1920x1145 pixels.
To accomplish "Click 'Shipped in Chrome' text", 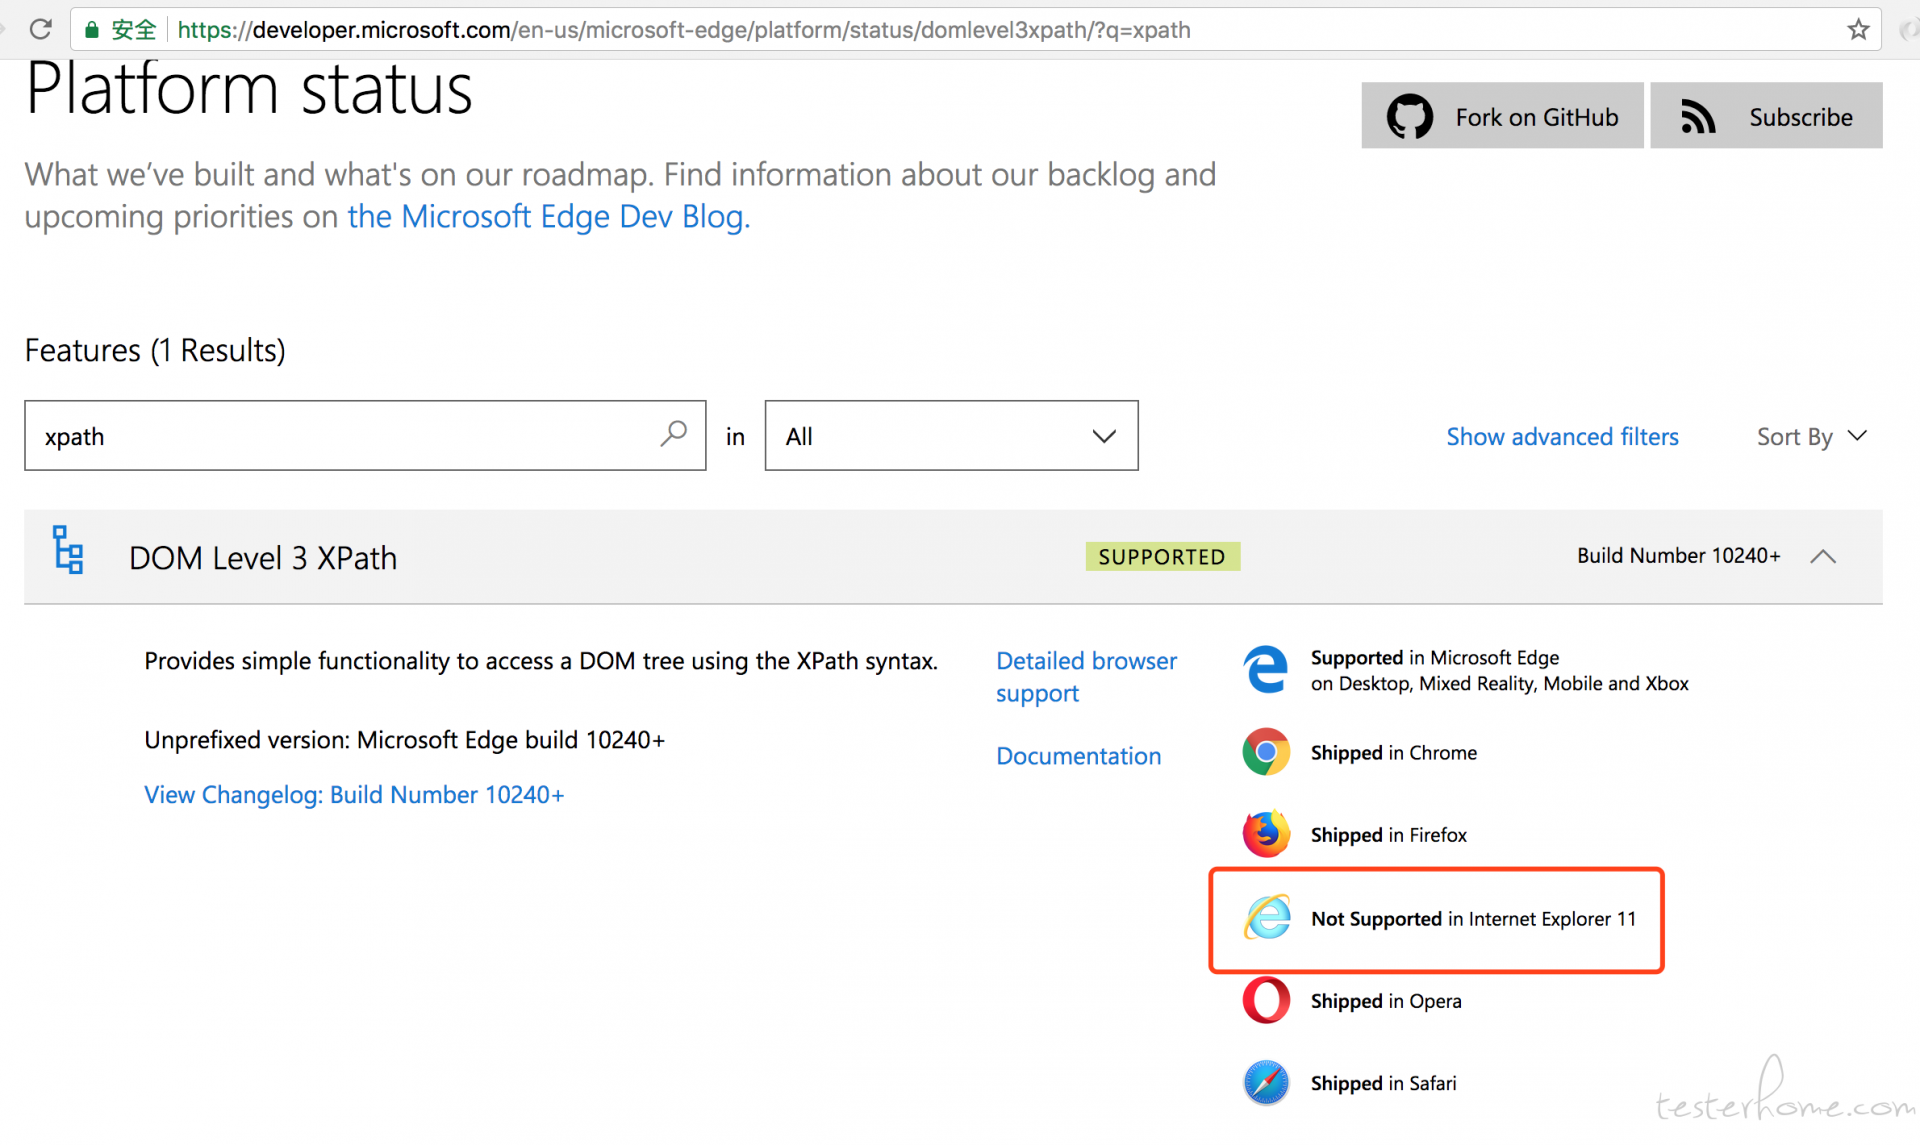I will (1393, 752).
